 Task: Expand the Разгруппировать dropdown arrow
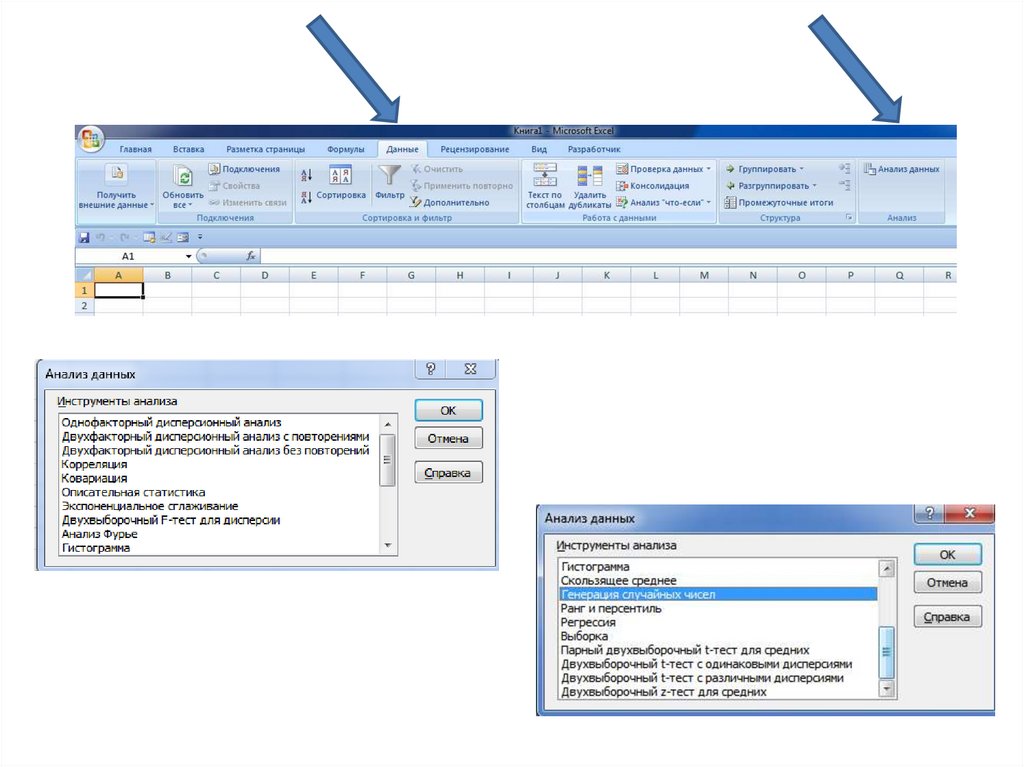coord(814,186)
